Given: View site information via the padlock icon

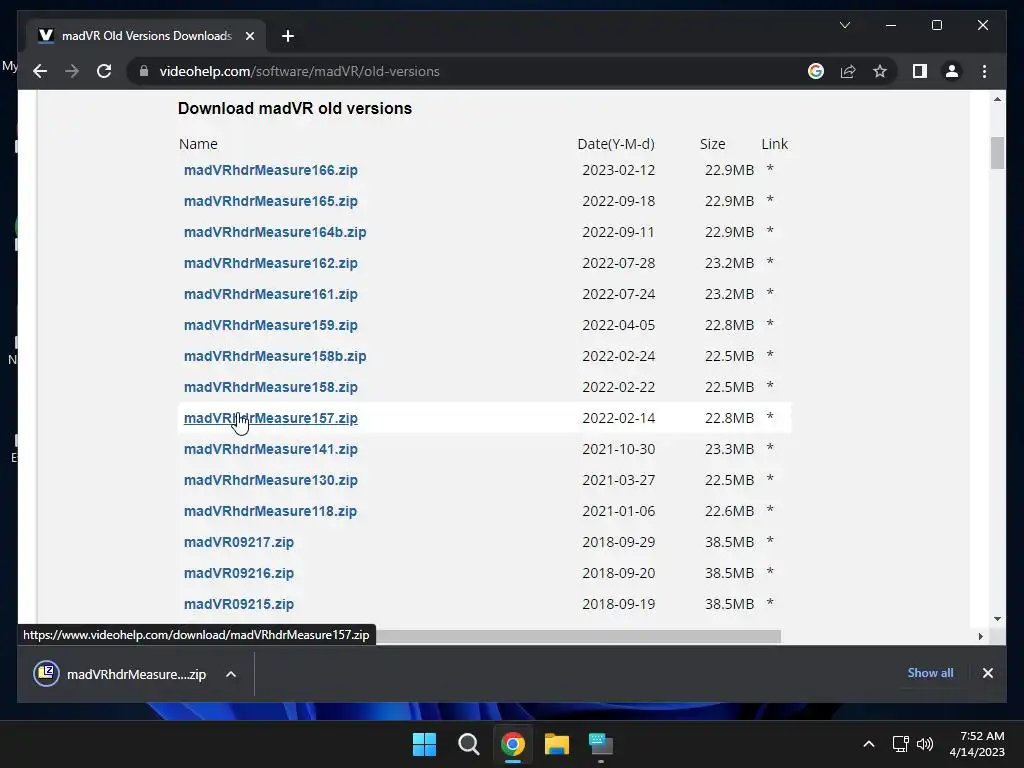Looking at the screenshot, I should coord(144,71).
